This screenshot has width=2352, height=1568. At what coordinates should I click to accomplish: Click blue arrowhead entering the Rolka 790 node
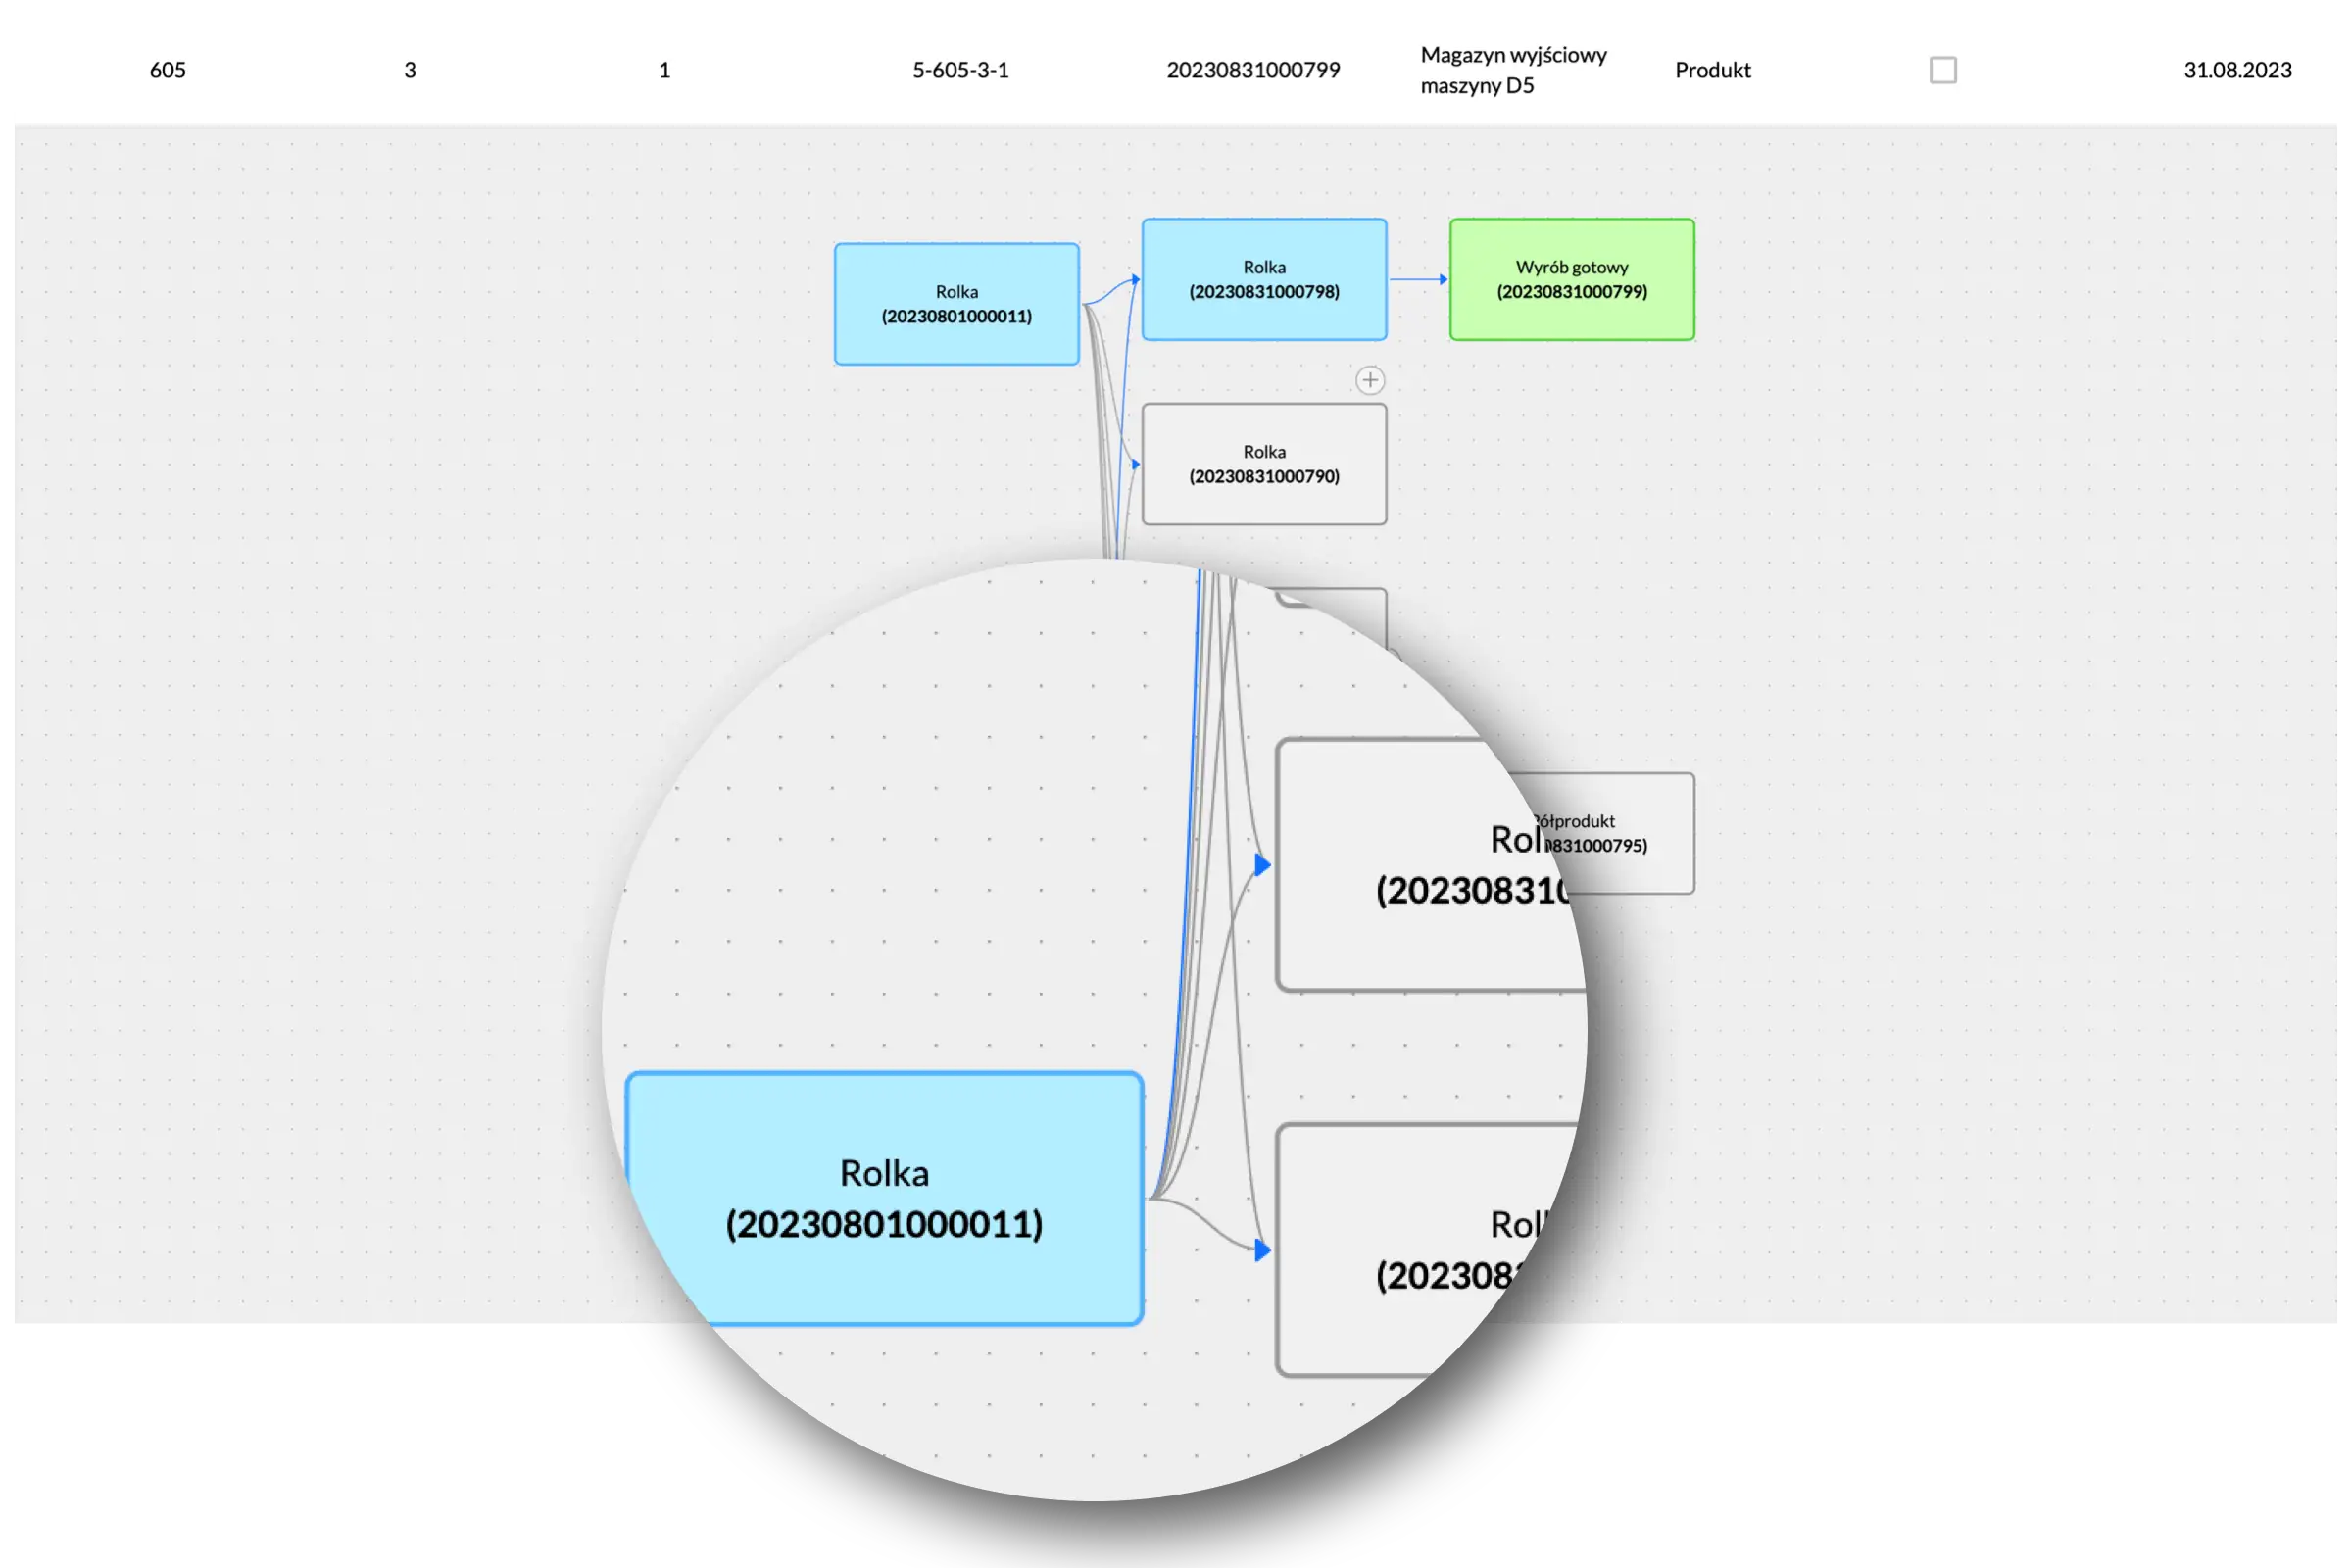tap(1136, 464)
